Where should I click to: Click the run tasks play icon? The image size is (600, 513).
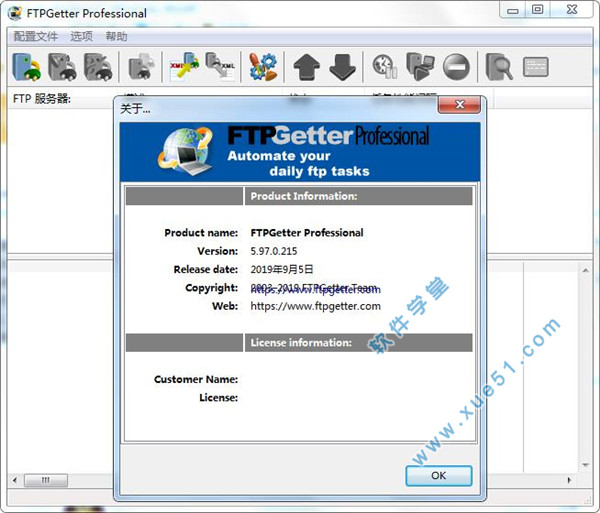point(420,67)
